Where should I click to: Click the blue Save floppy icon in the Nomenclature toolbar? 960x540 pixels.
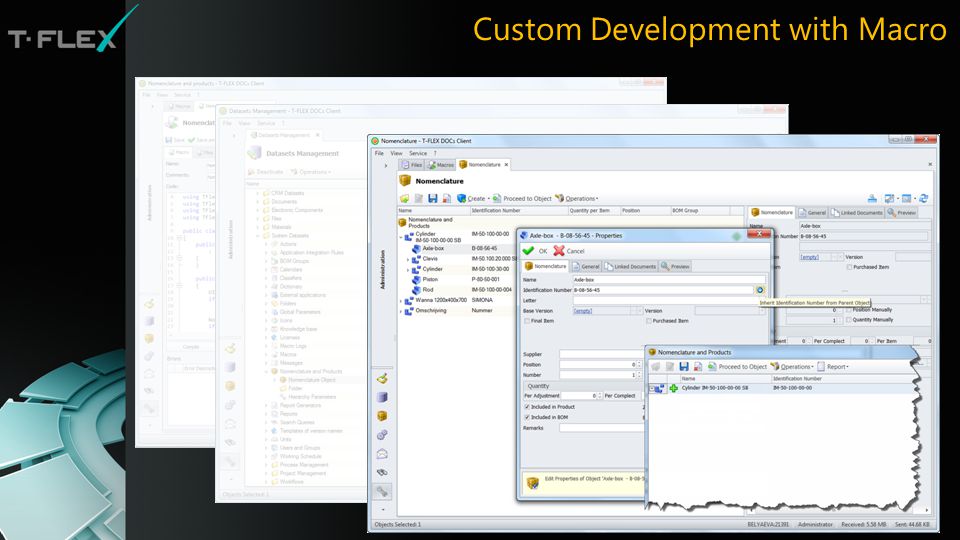pos(433,198)
